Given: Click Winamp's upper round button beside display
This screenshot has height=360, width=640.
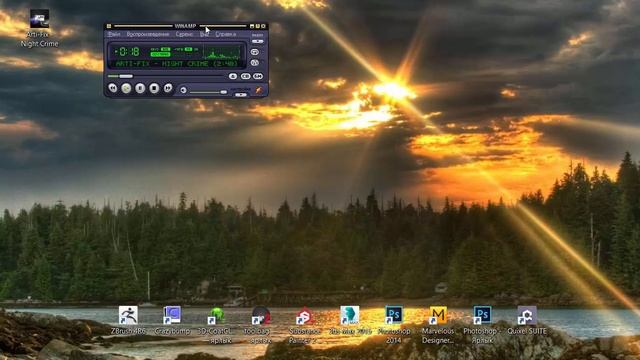Looking at the screenshot, I should click(x=255, y=52).
